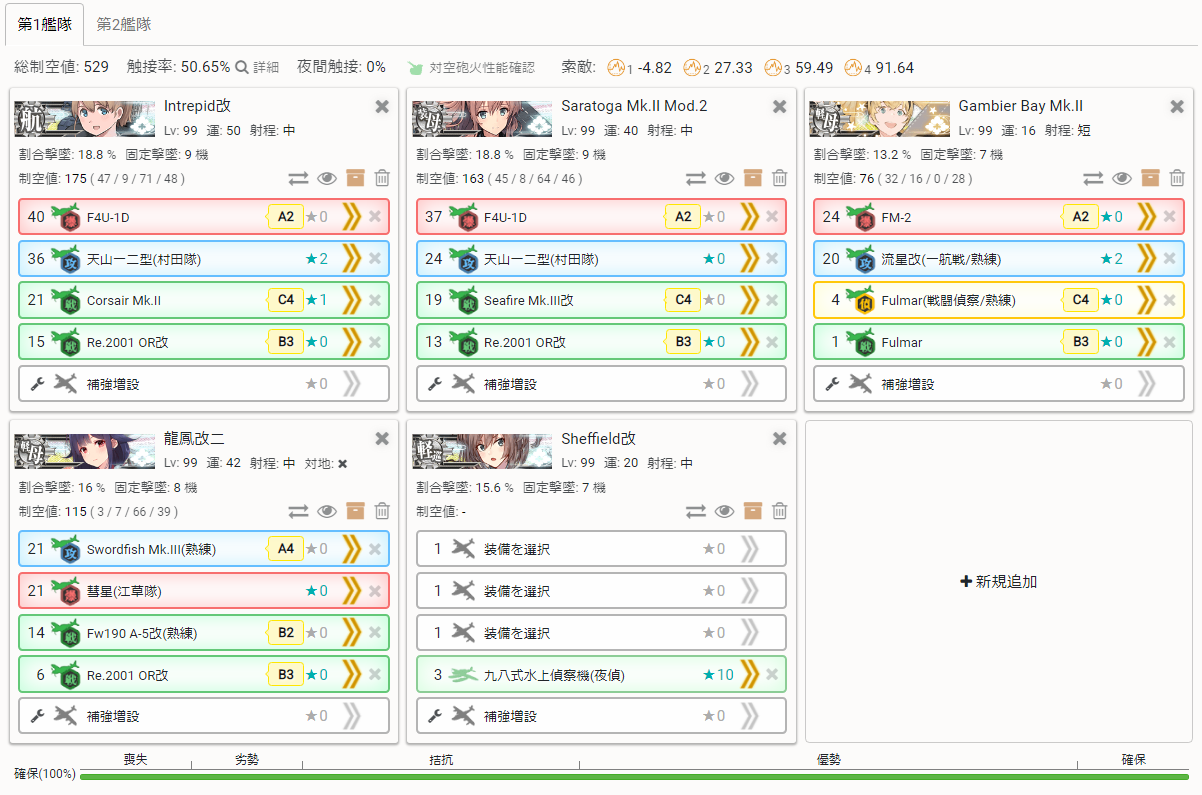Click Saratoga Mk.II Mod.2 ship portrait

[482, 119]
